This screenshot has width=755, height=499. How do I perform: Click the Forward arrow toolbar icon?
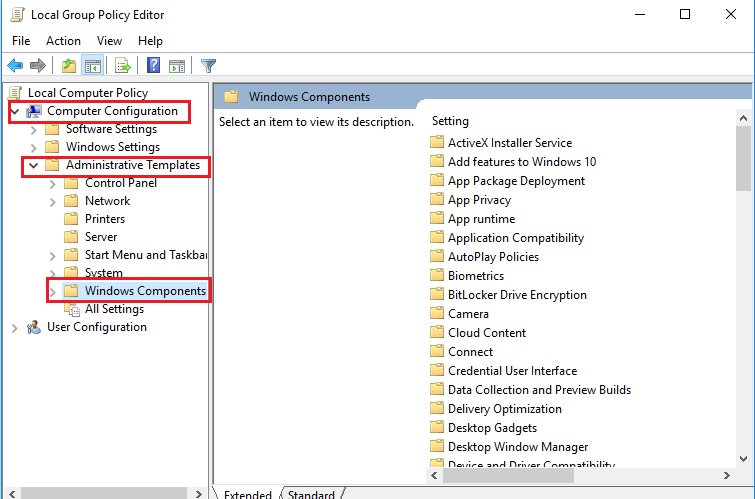pos(38,66)
